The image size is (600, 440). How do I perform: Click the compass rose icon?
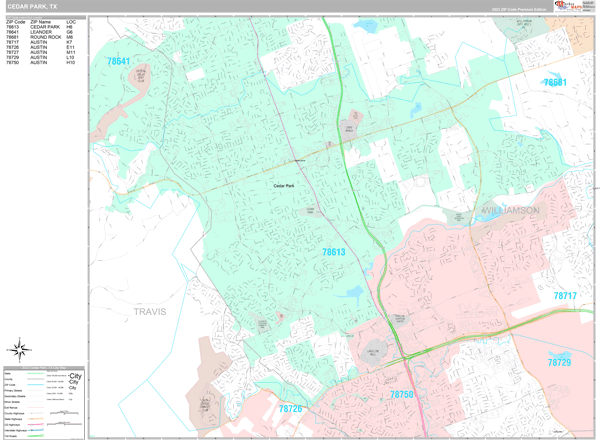tap(19, 350)
